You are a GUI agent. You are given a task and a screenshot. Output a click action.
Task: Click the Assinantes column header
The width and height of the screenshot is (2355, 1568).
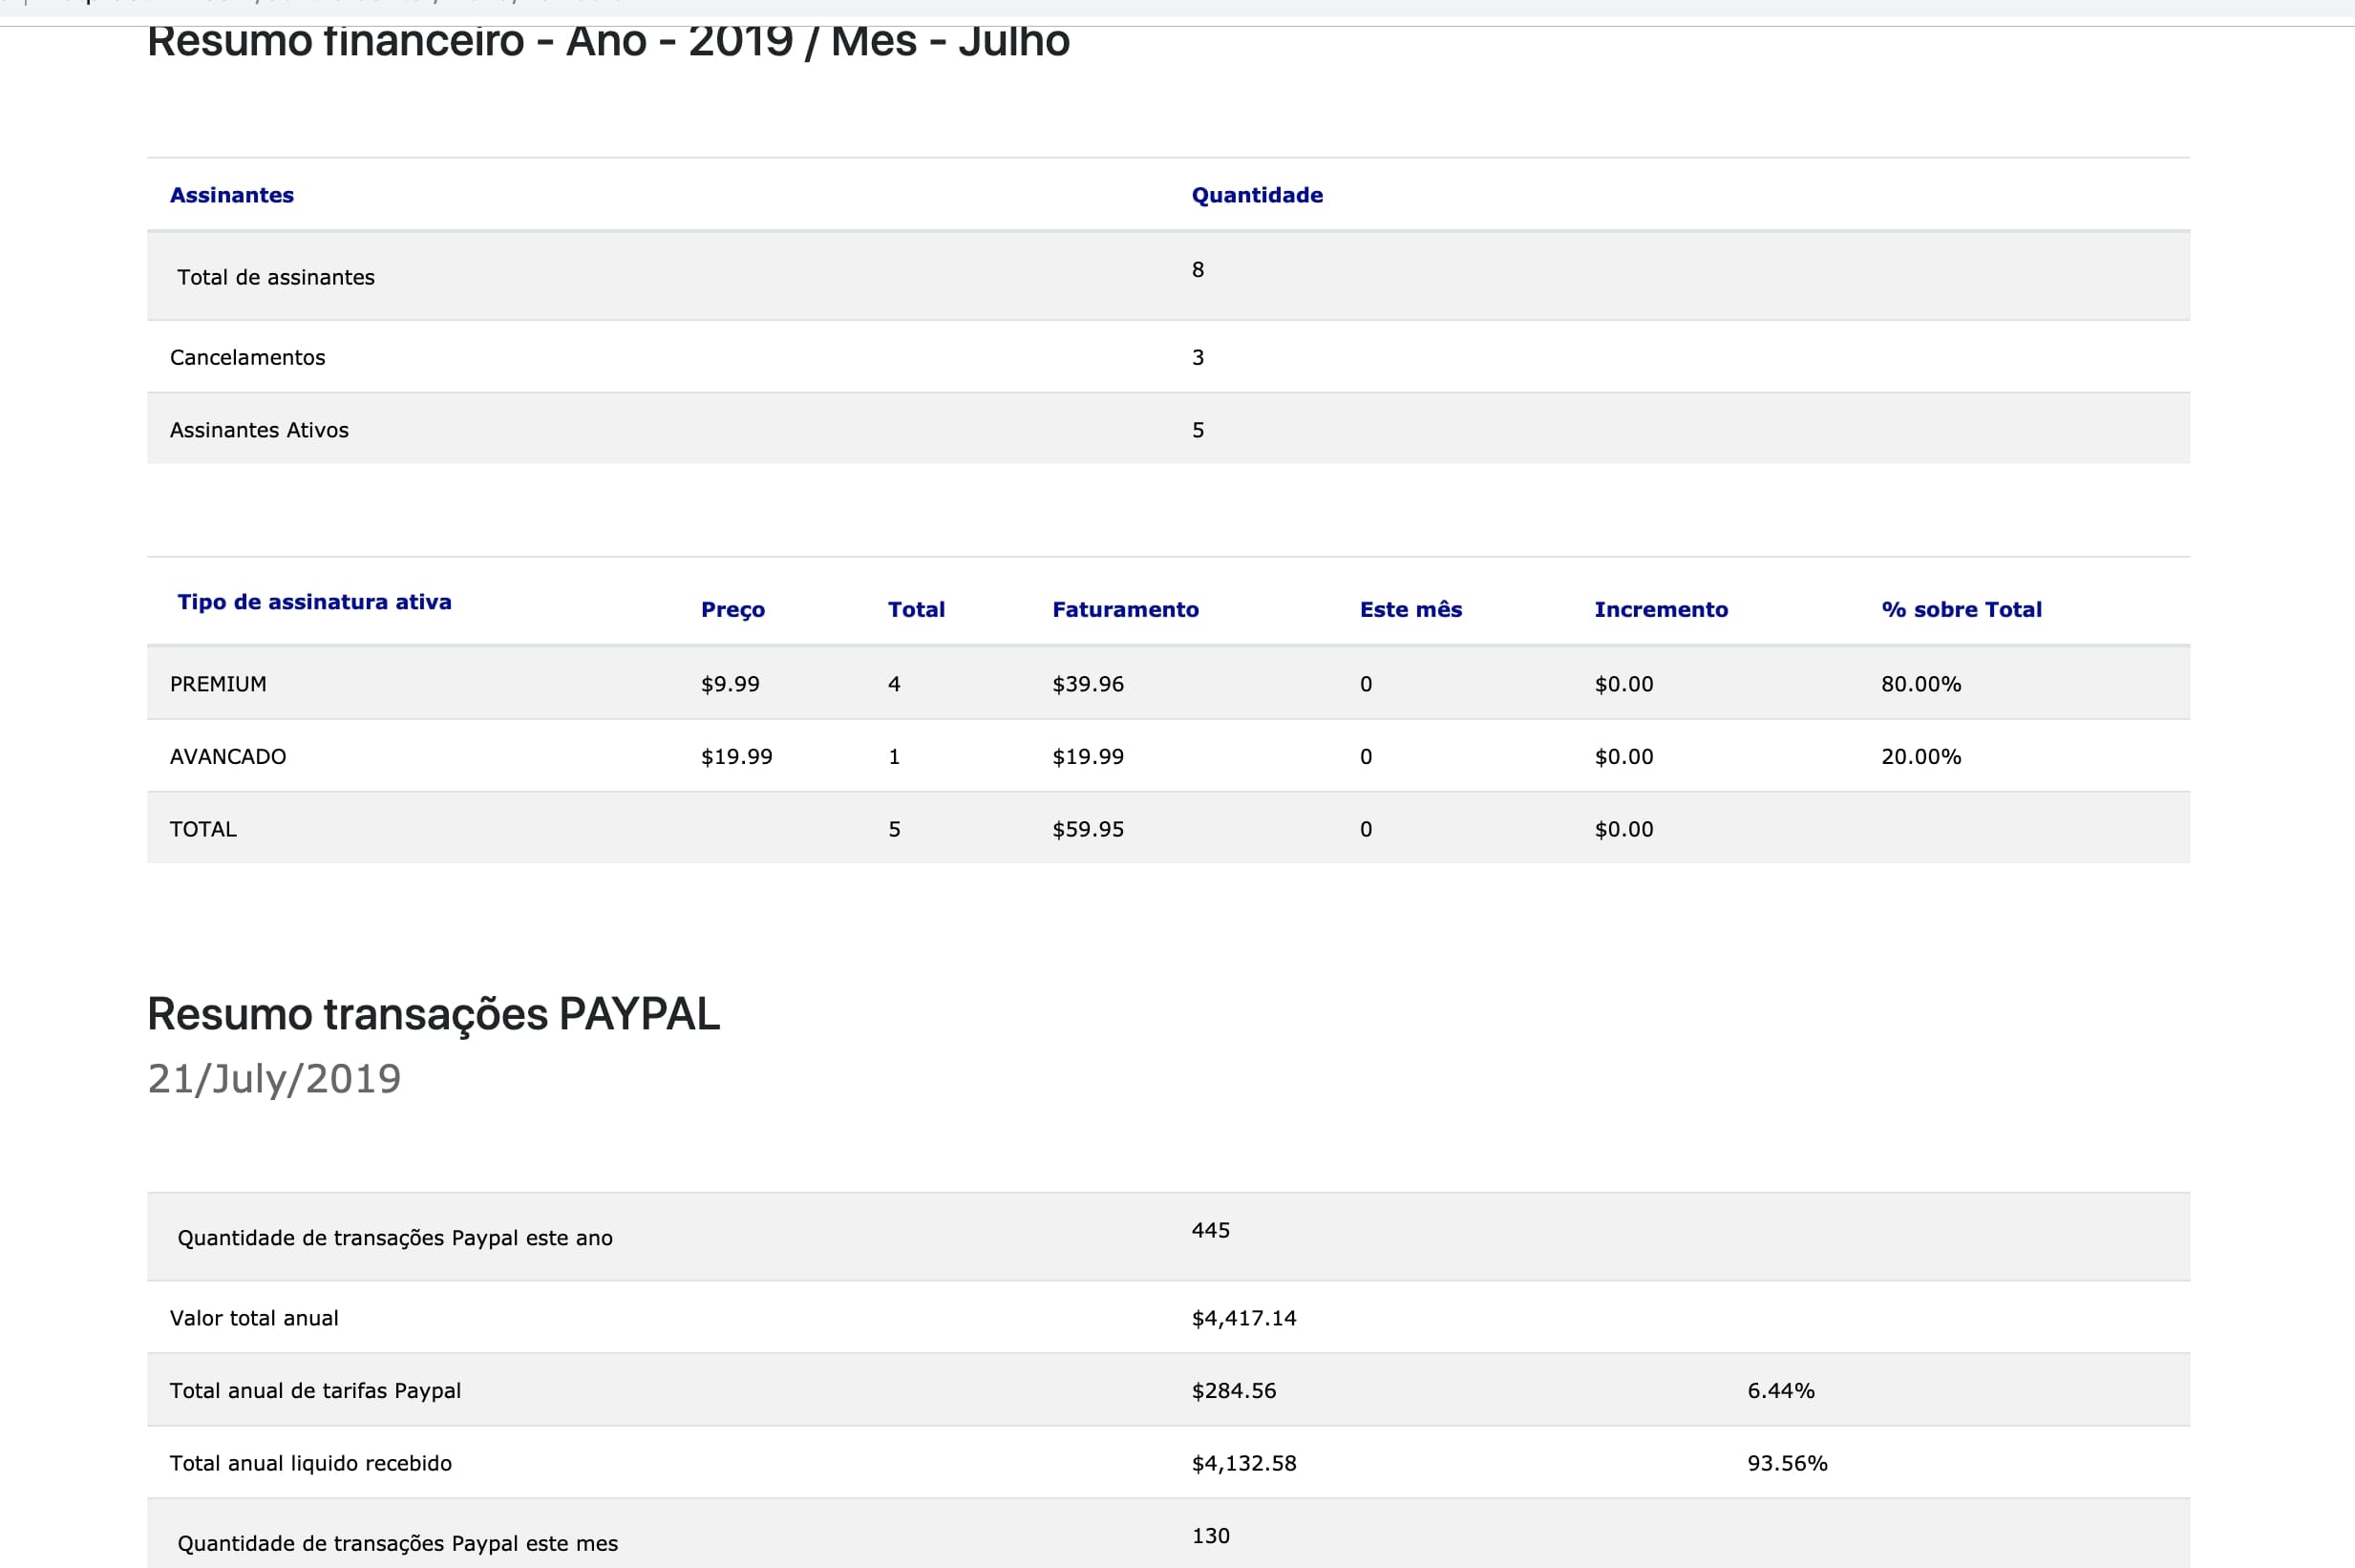click(231, 195)
